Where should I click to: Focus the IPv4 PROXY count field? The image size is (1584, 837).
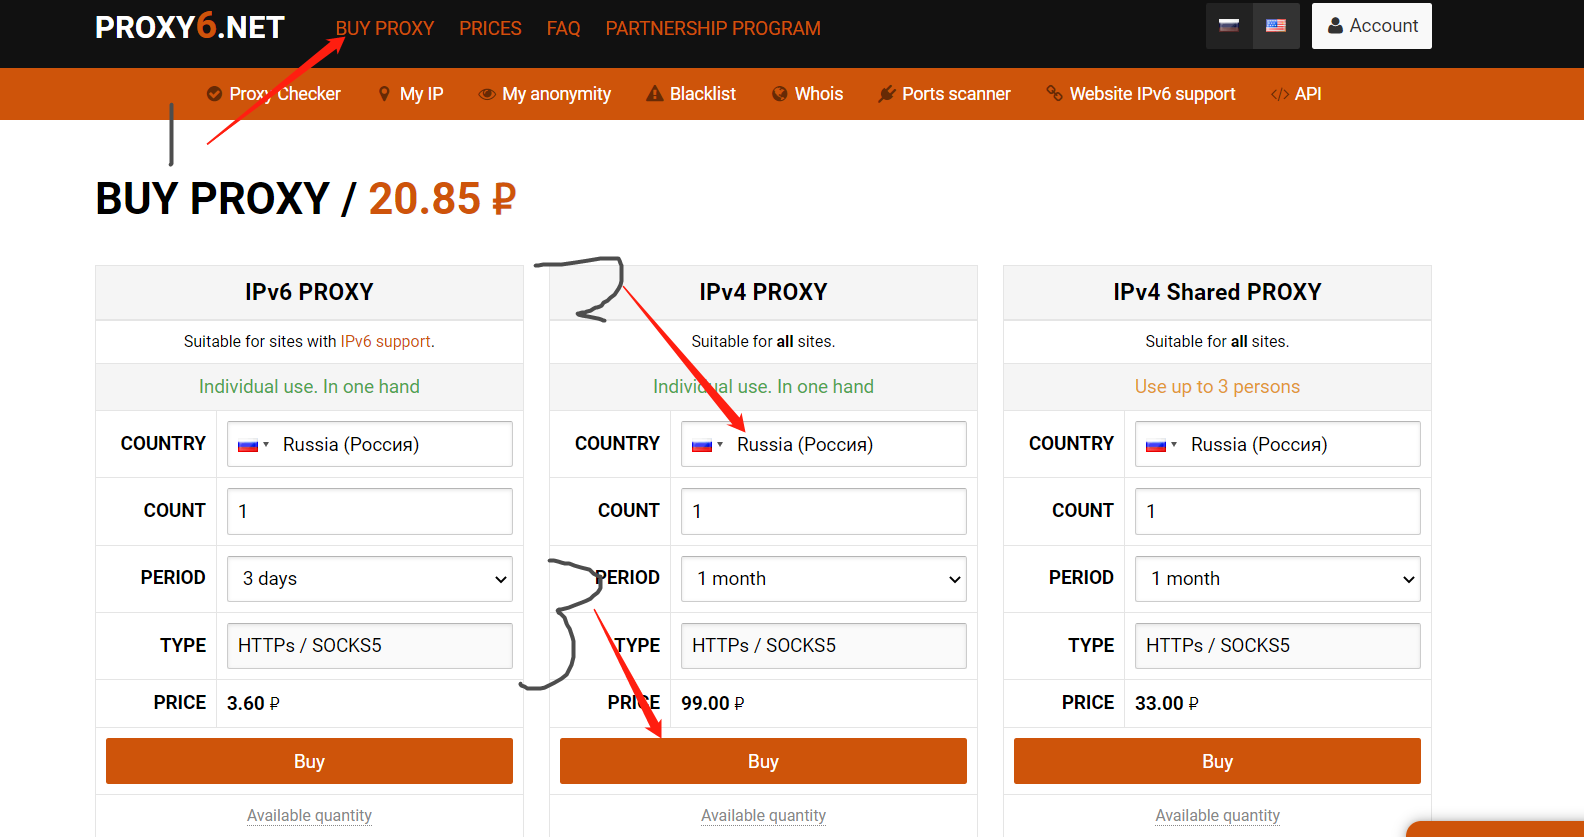[824, 511]
